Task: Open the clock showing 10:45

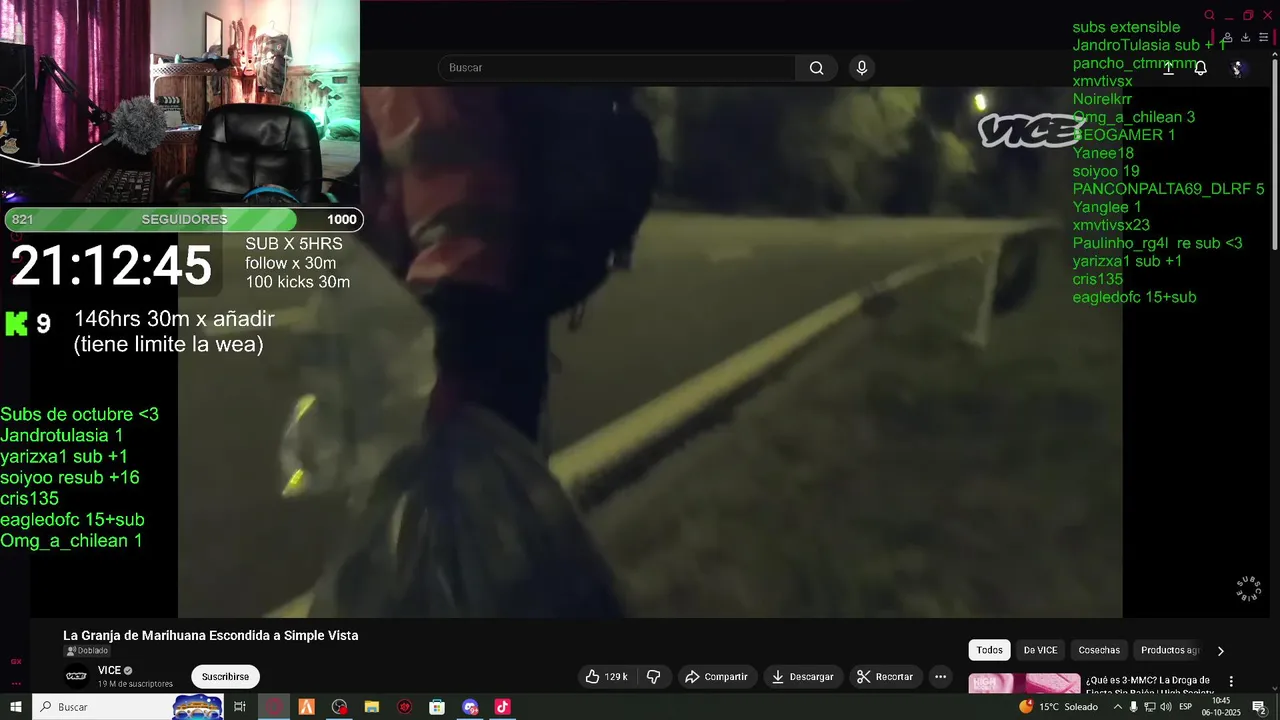Action: point(1221,707)
